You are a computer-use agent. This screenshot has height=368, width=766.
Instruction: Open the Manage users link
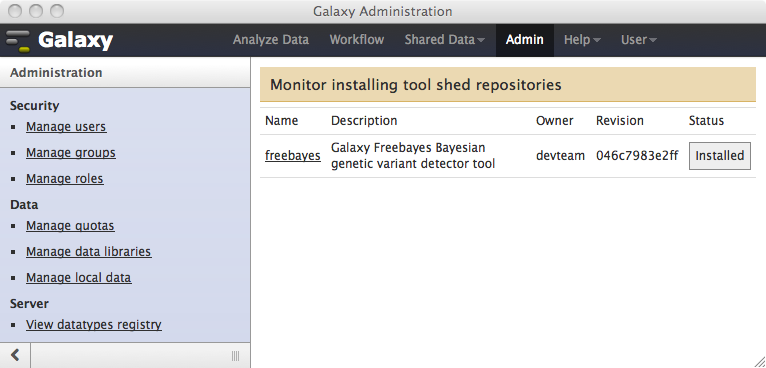(66, 127)
